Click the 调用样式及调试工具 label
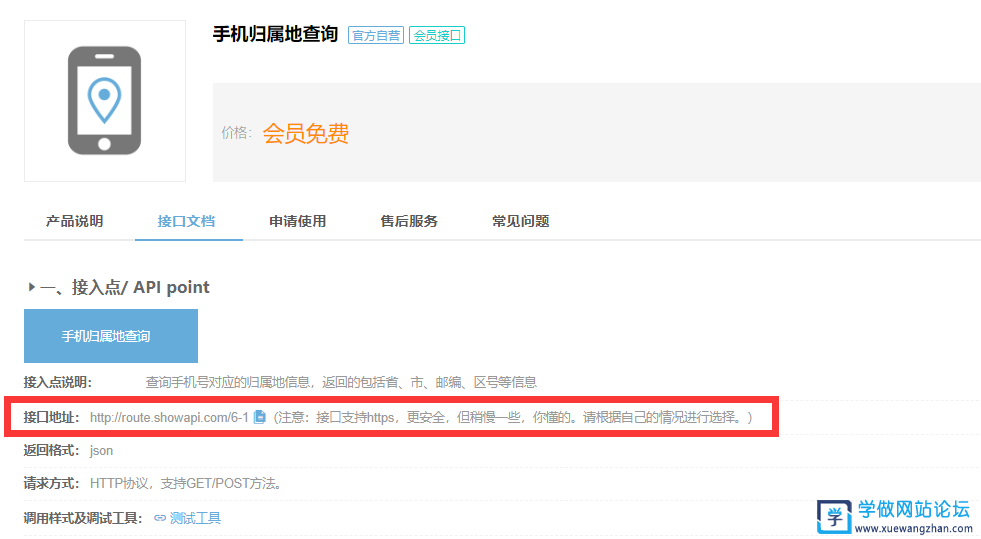The image size is (981, 539). coord(83,518)
